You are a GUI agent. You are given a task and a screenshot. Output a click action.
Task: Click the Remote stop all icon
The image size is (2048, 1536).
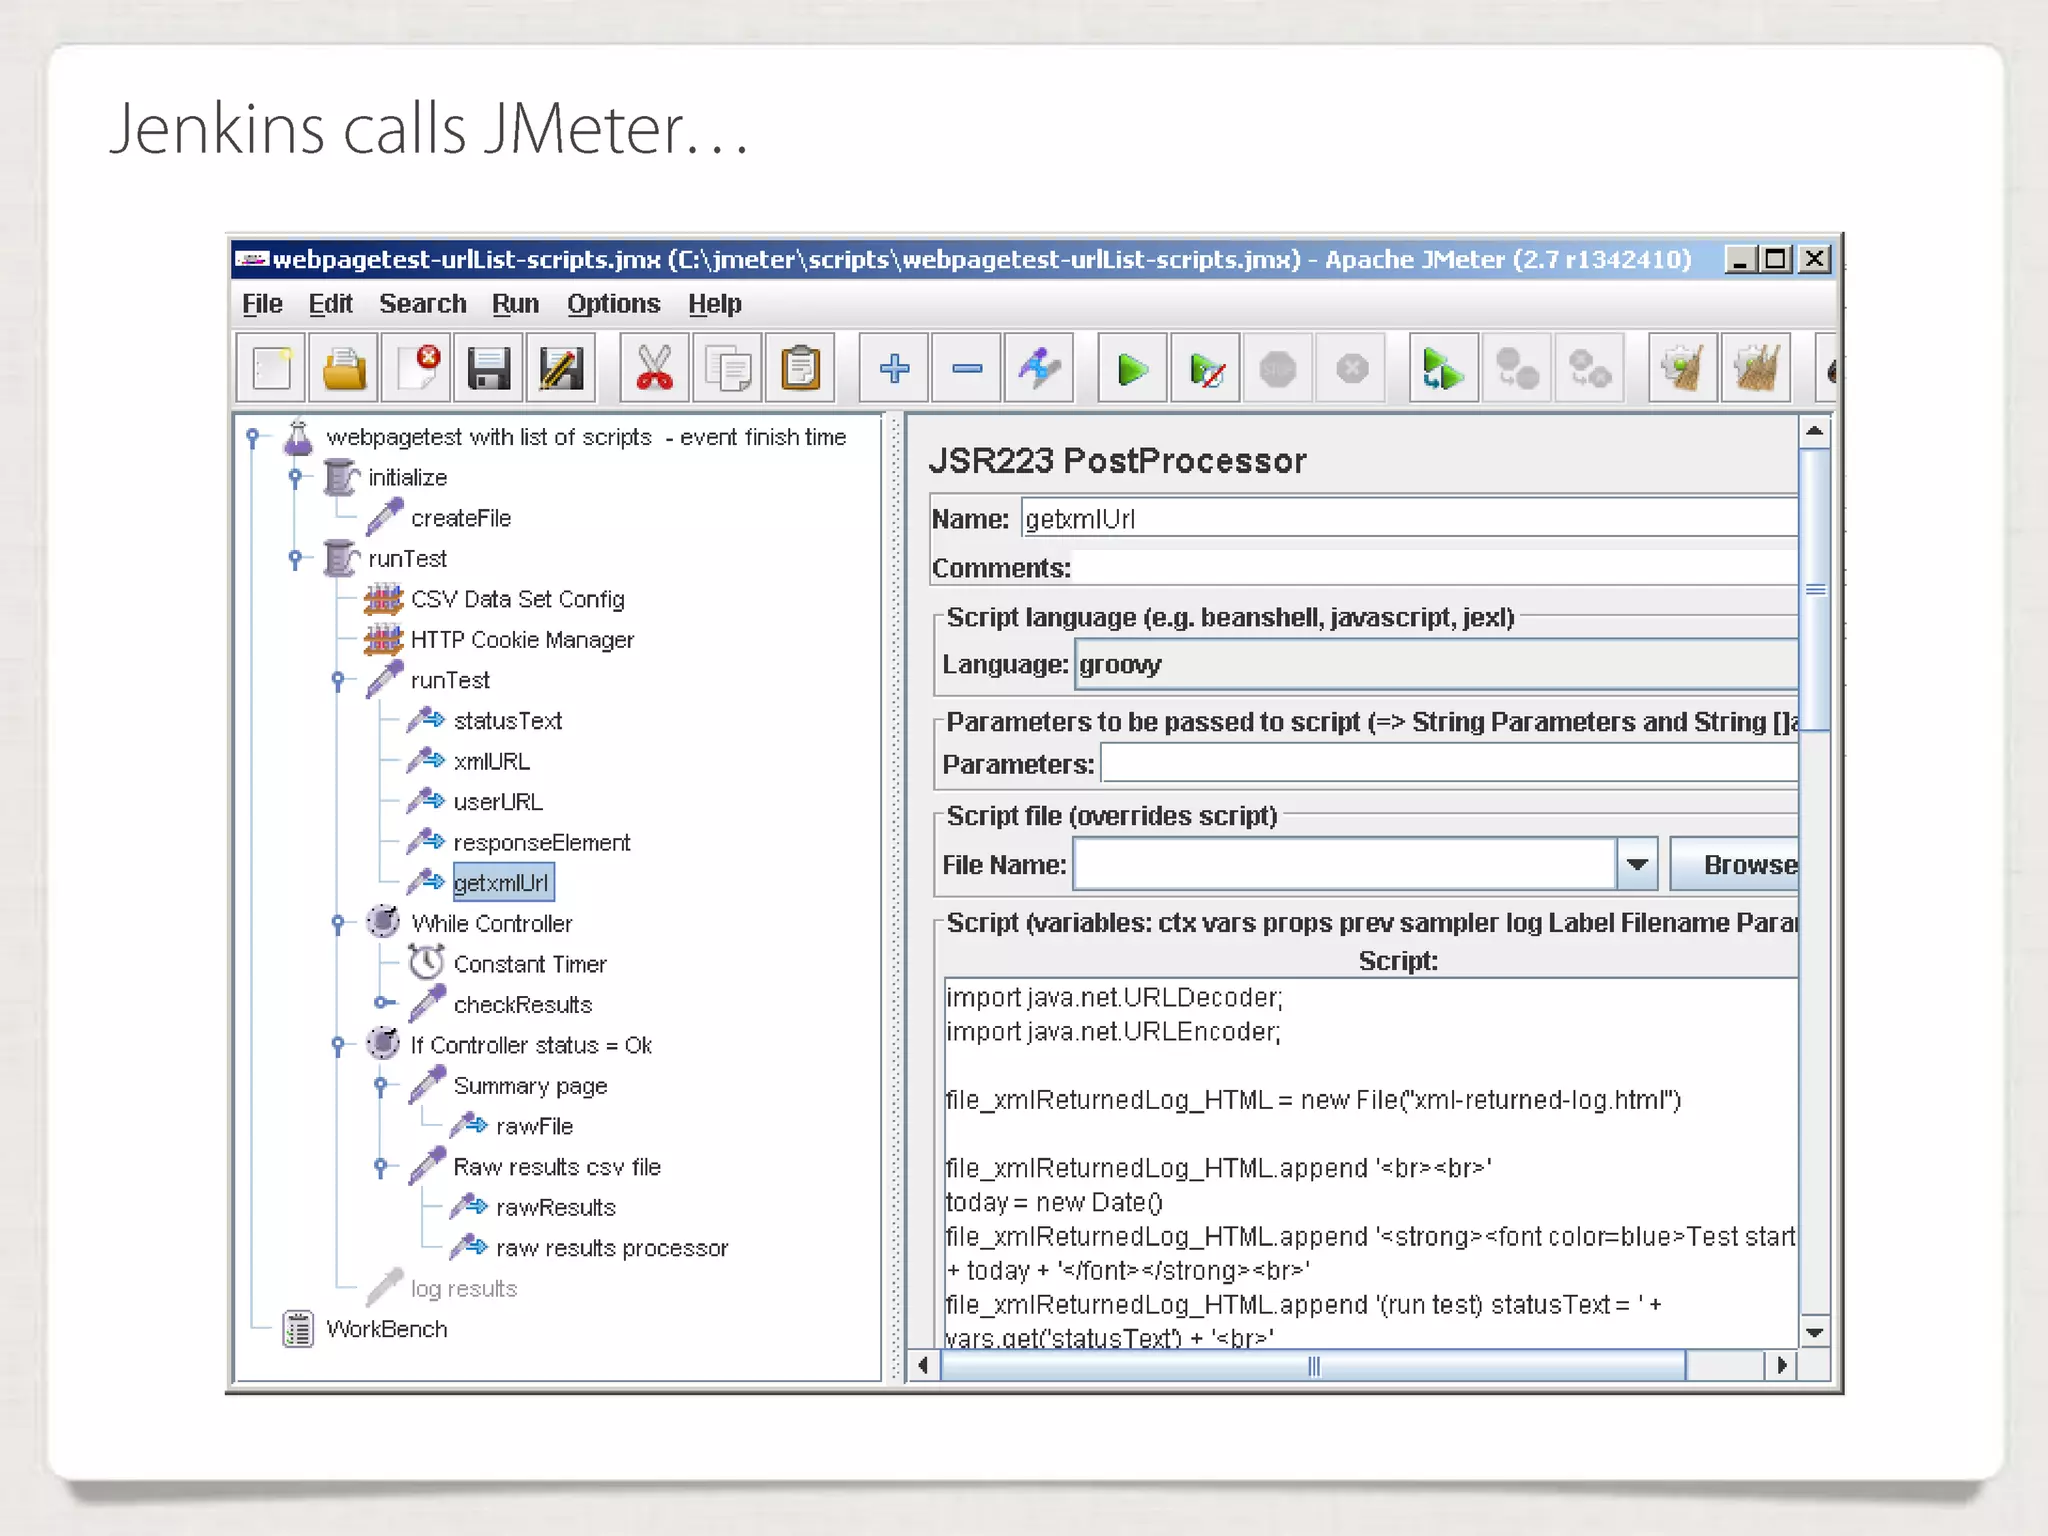(1516, 368)
